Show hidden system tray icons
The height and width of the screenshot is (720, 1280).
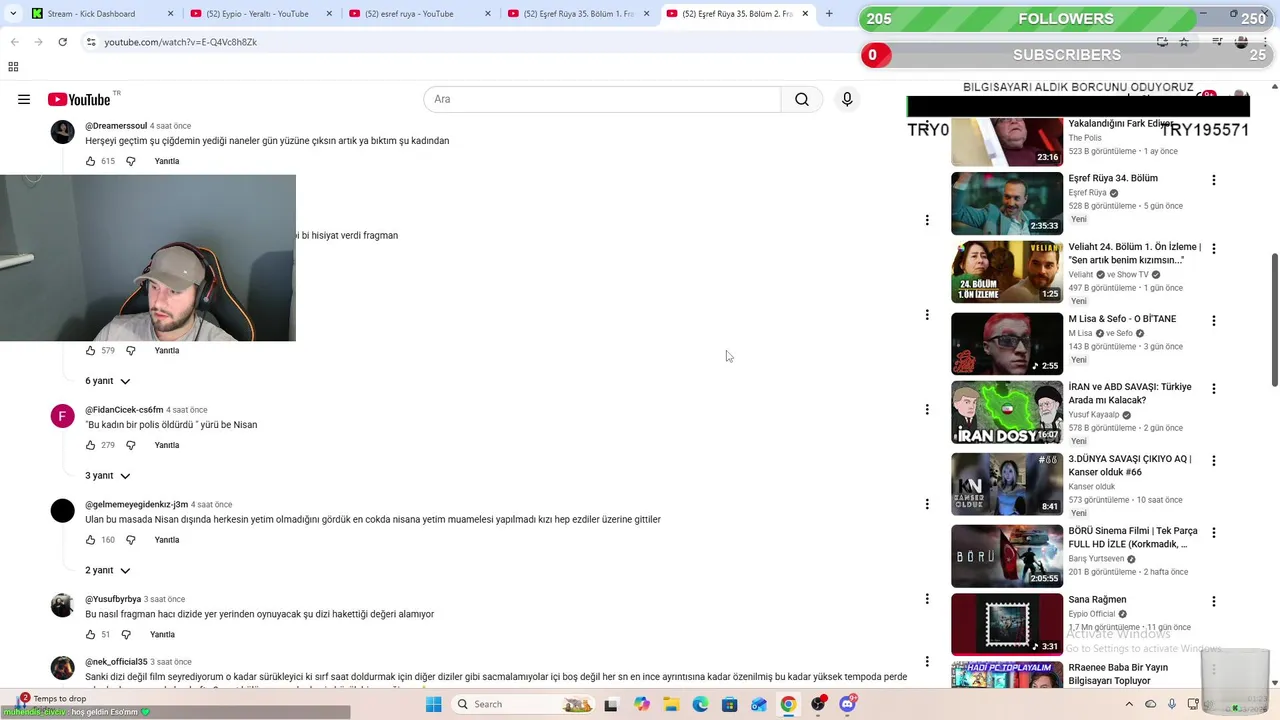(x=1127, y=704)
